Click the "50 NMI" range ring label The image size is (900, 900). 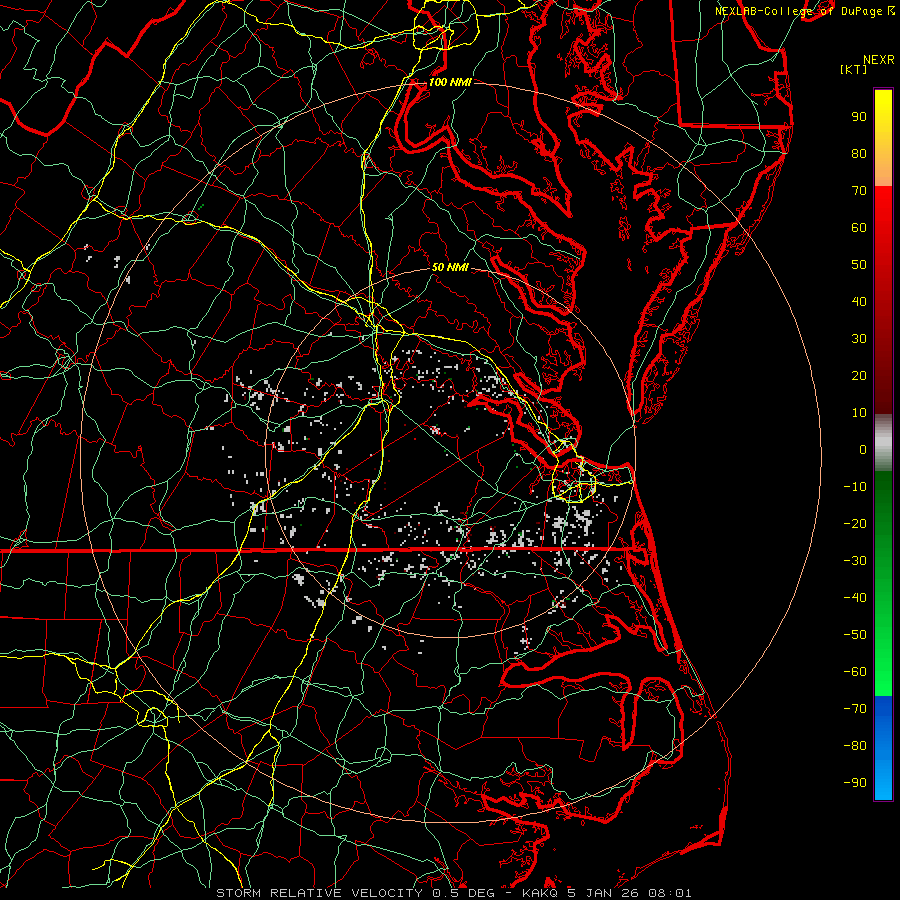(x=450, y=267)
